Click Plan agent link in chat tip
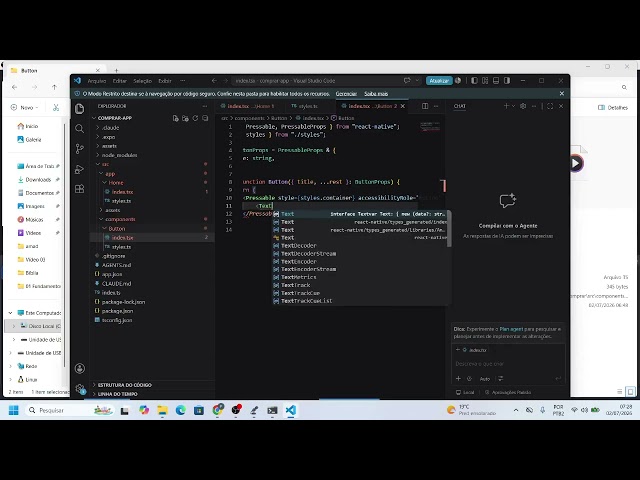The image size is (640, 480). pos(511,329)
